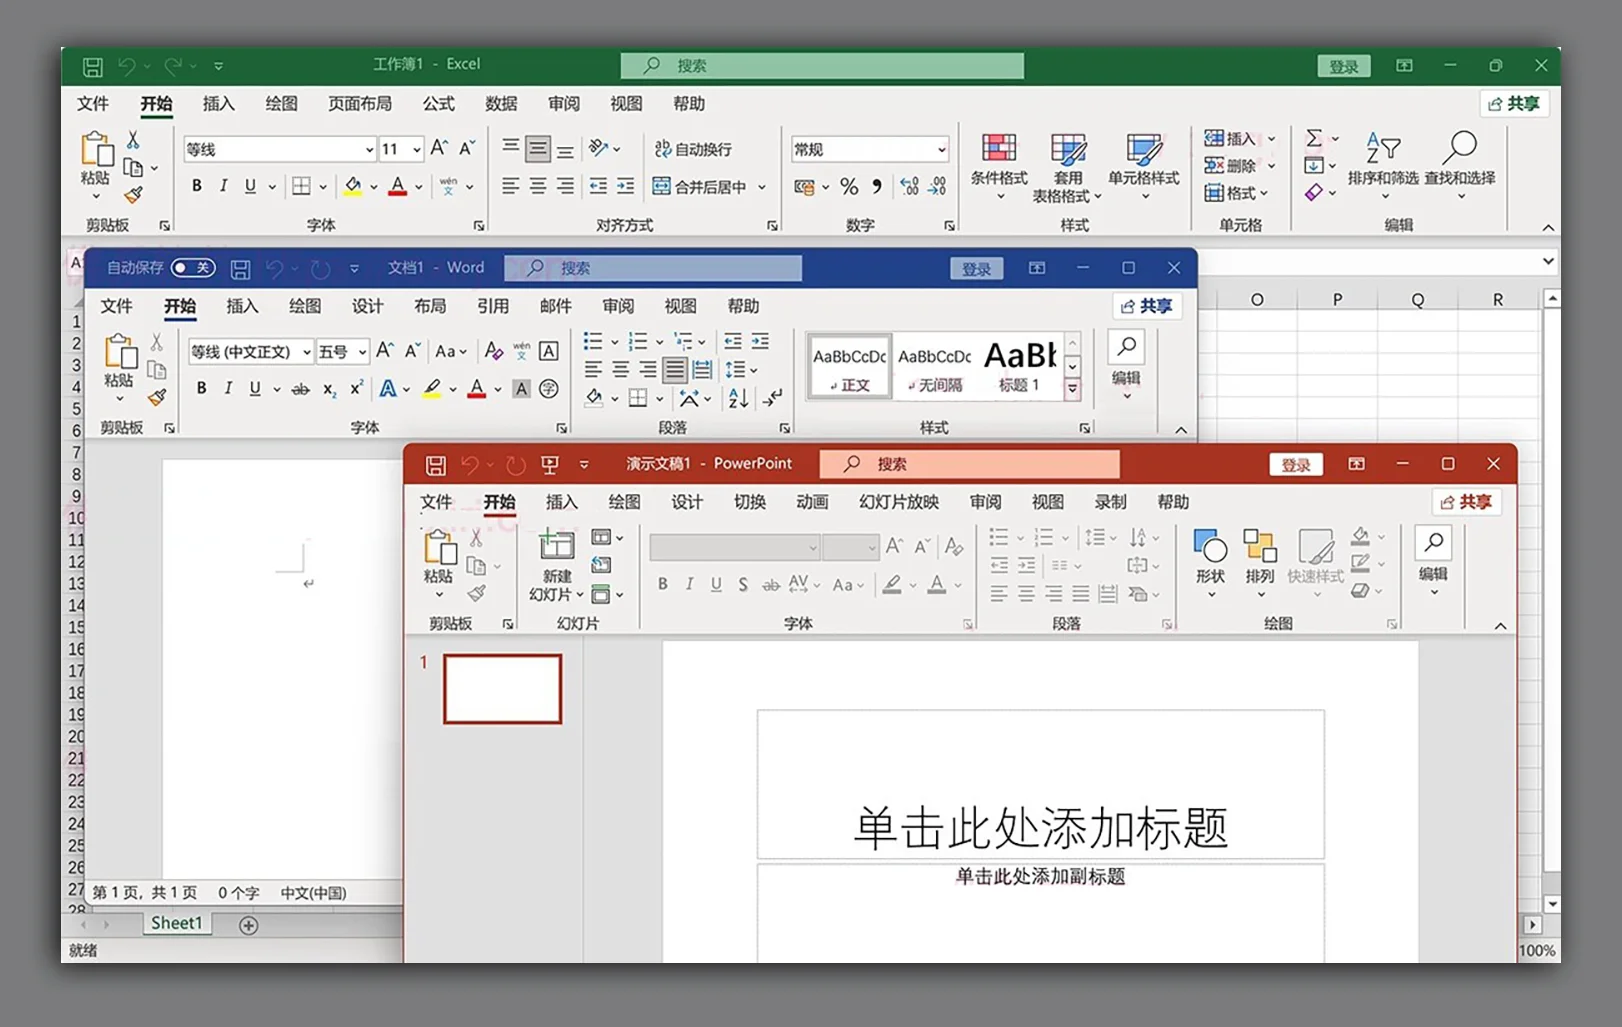Image resolution: width=1622 pixels, height=1027 pixels.
Task: Click 登录 (Sign in) button in Excel
Action: [x=1343, y=67]
